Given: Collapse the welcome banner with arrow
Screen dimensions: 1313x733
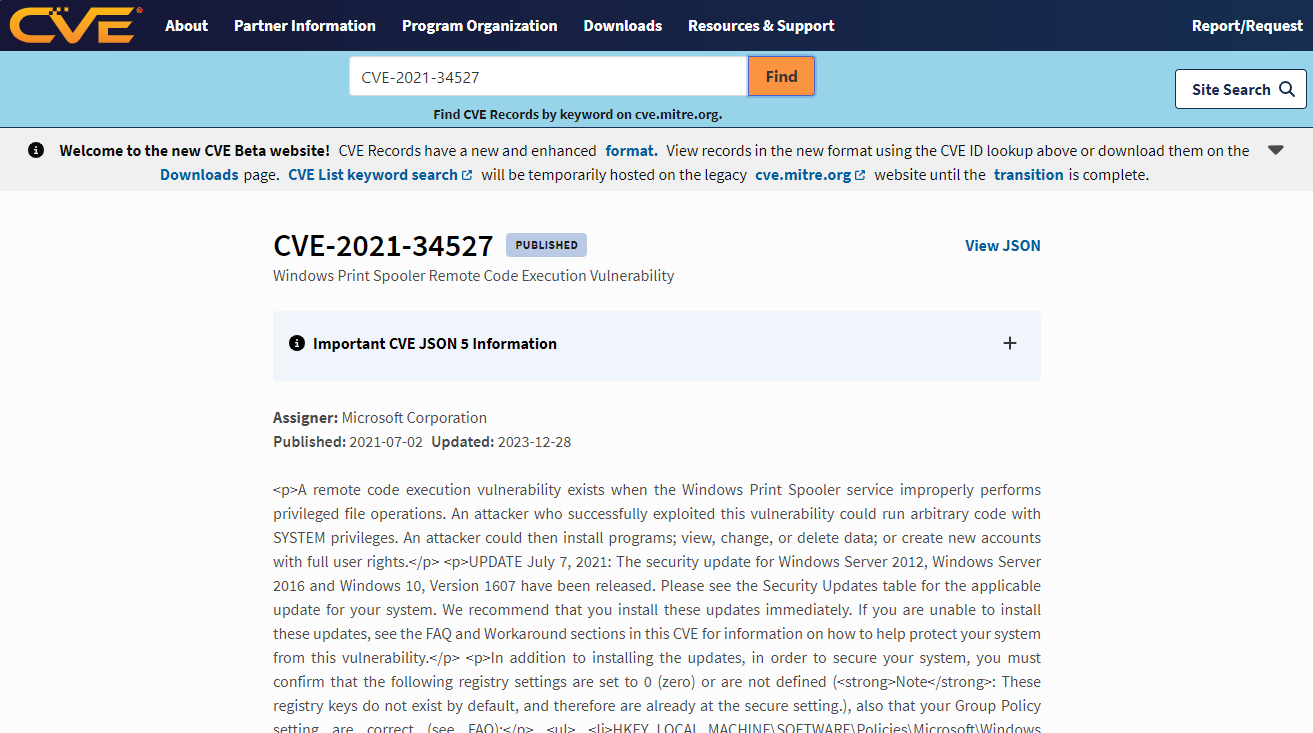Looking at the screenshot, I should [x=1275, y=150].
